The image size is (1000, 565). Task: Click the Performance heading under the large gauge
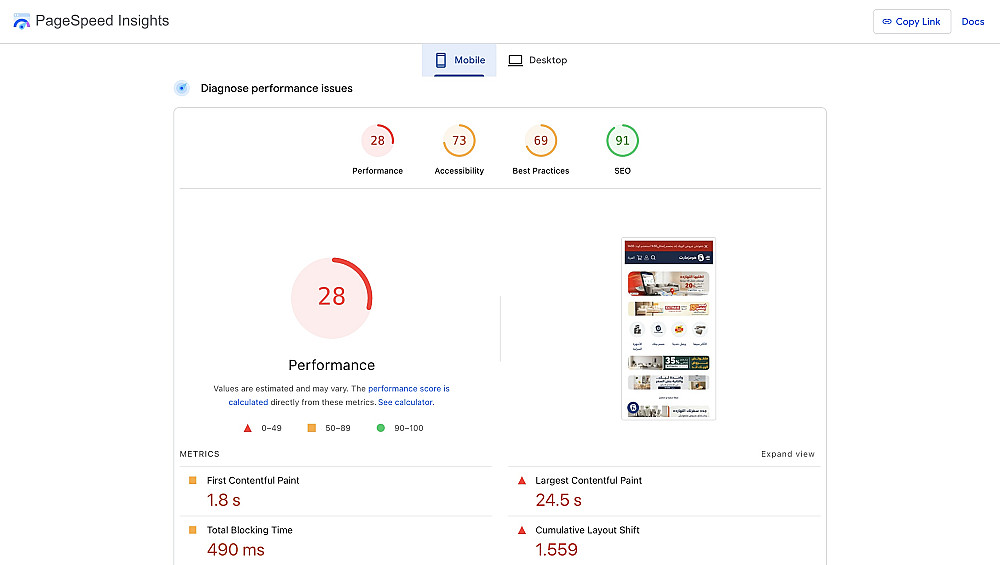[x=332, y=365]
